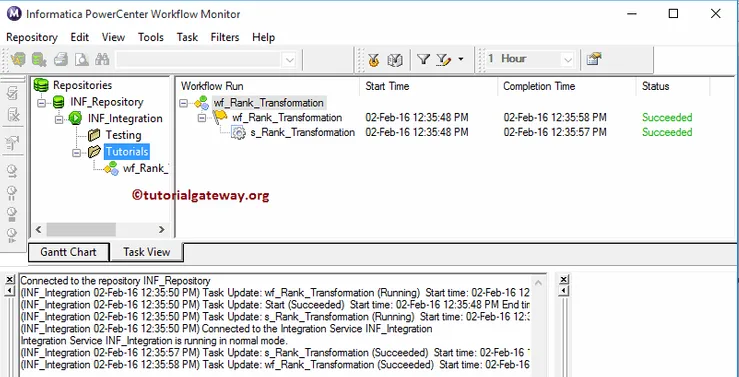Open the Help menu
The width and height of the screenshot is (739, 377).
[x=263, y=37]
